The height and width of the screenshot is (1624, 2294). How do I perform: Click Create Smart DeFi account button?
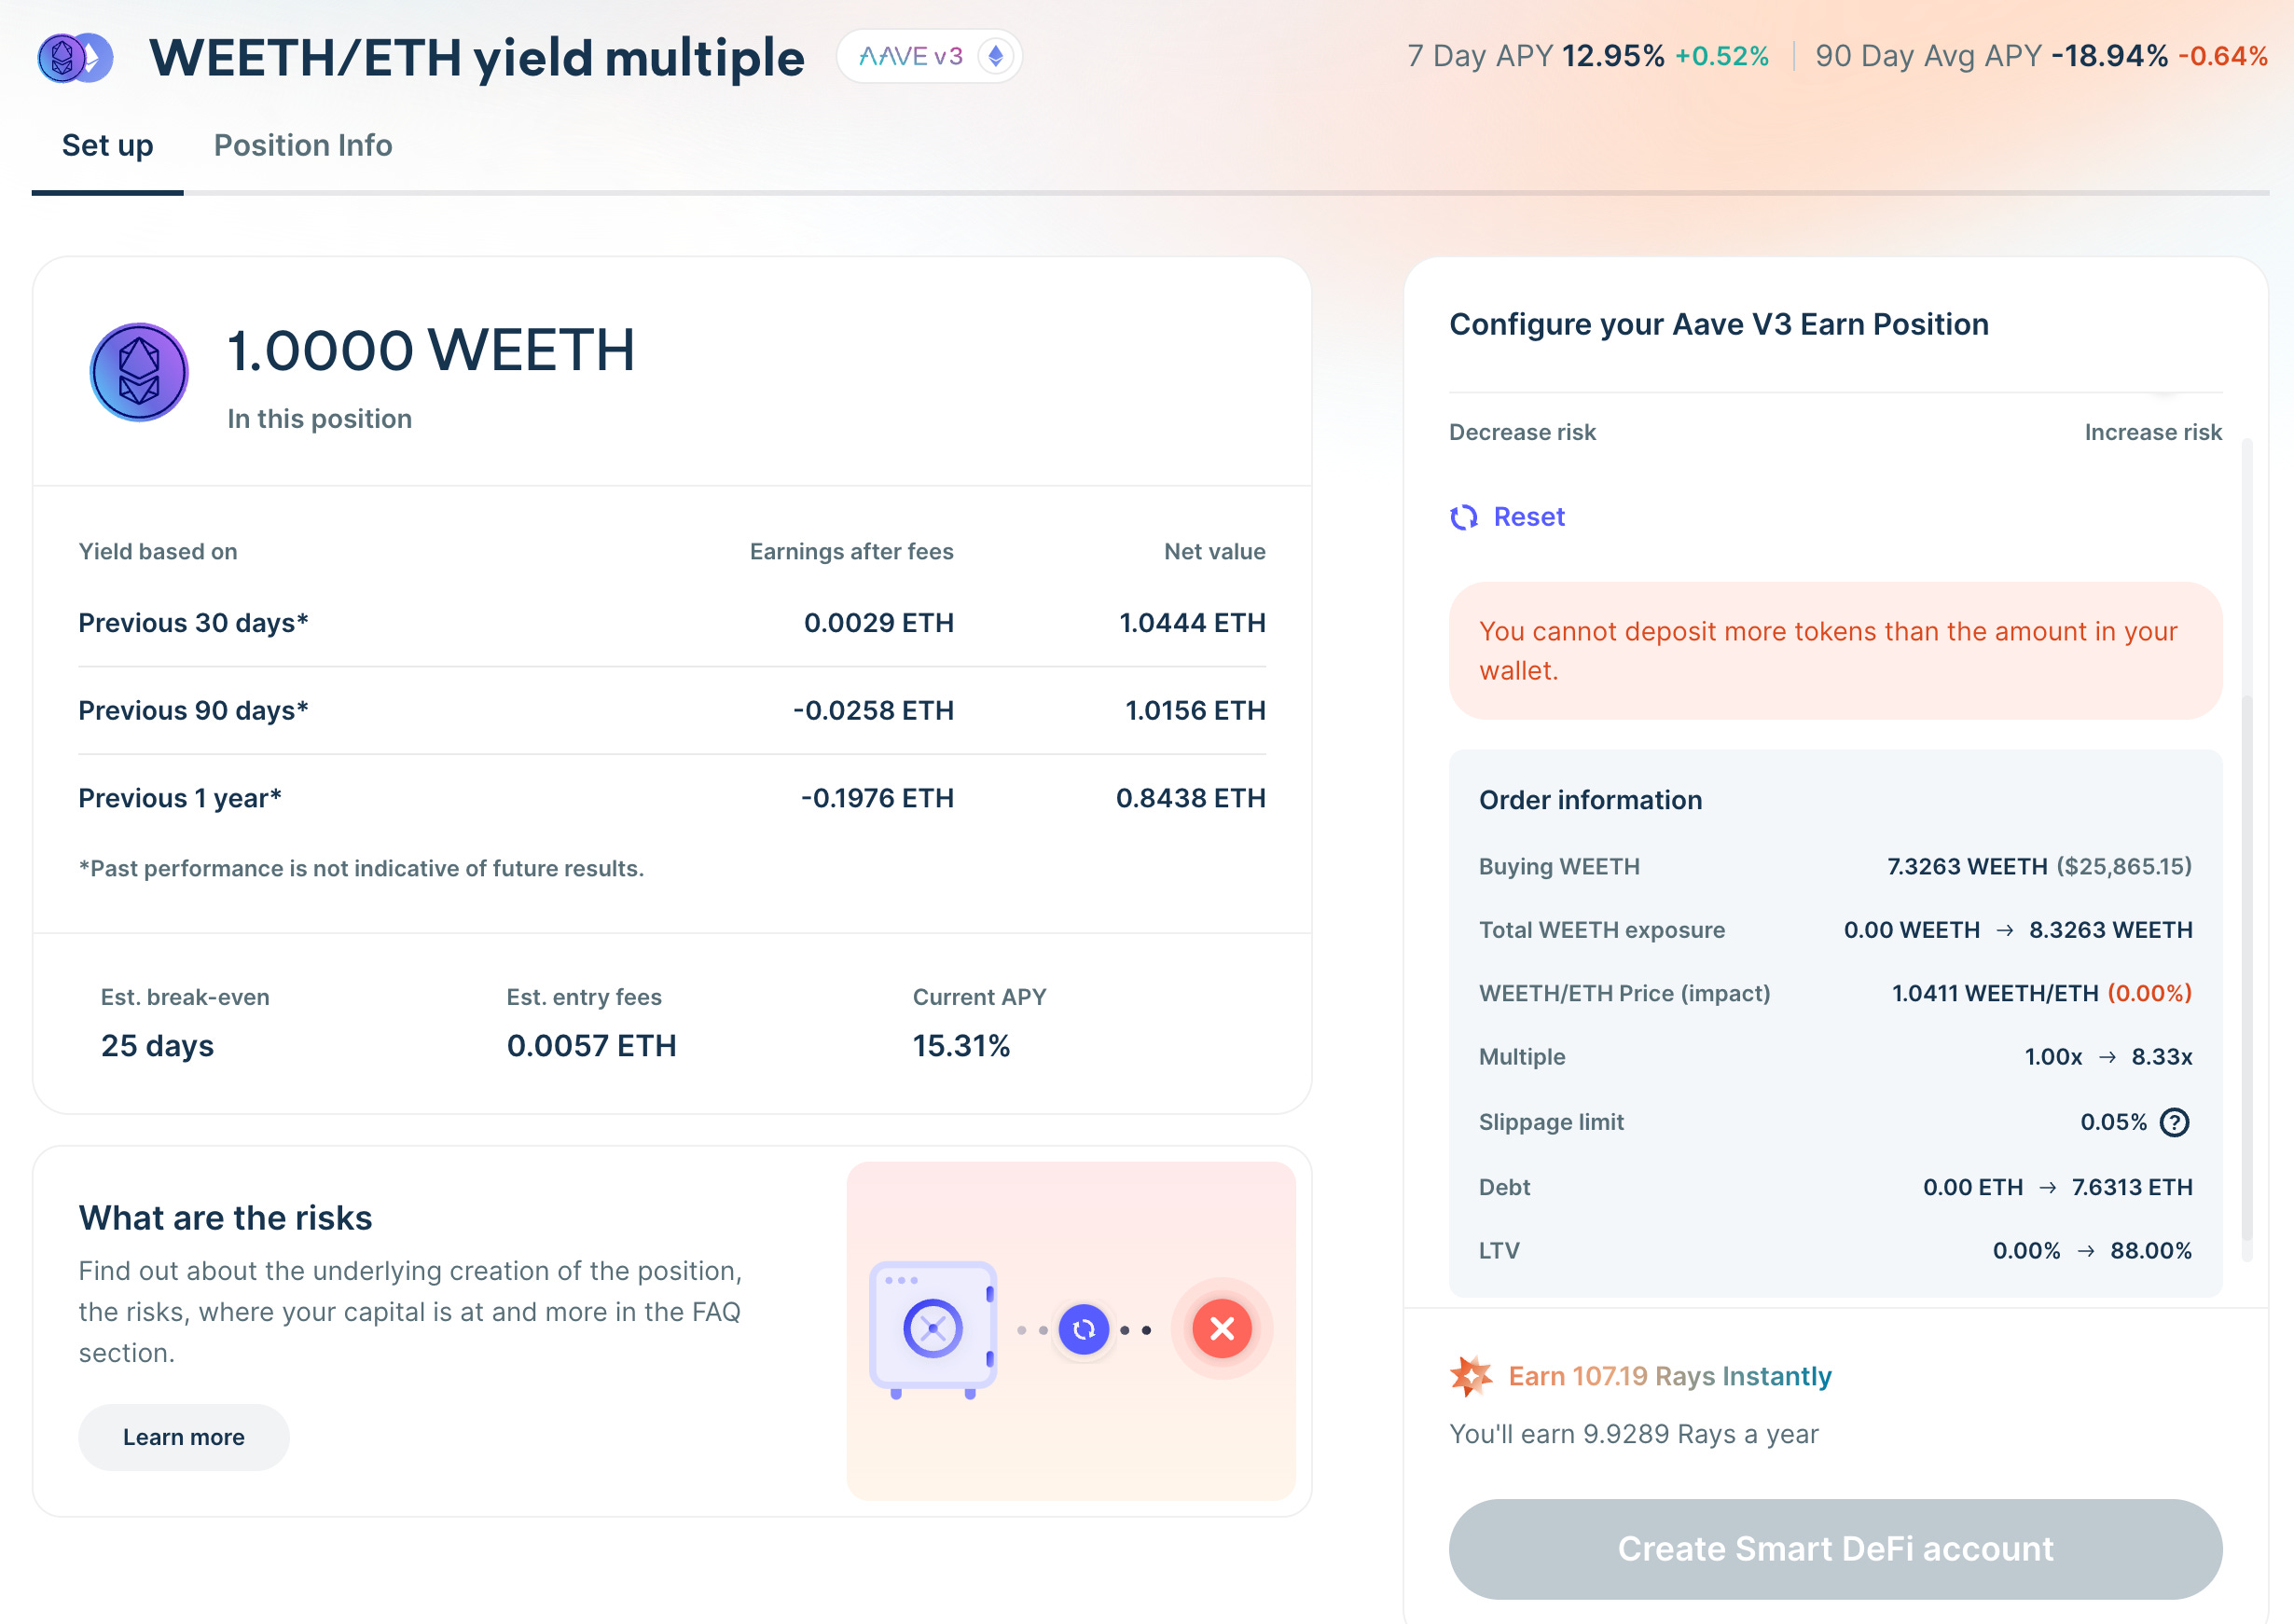[1835, 1548]
